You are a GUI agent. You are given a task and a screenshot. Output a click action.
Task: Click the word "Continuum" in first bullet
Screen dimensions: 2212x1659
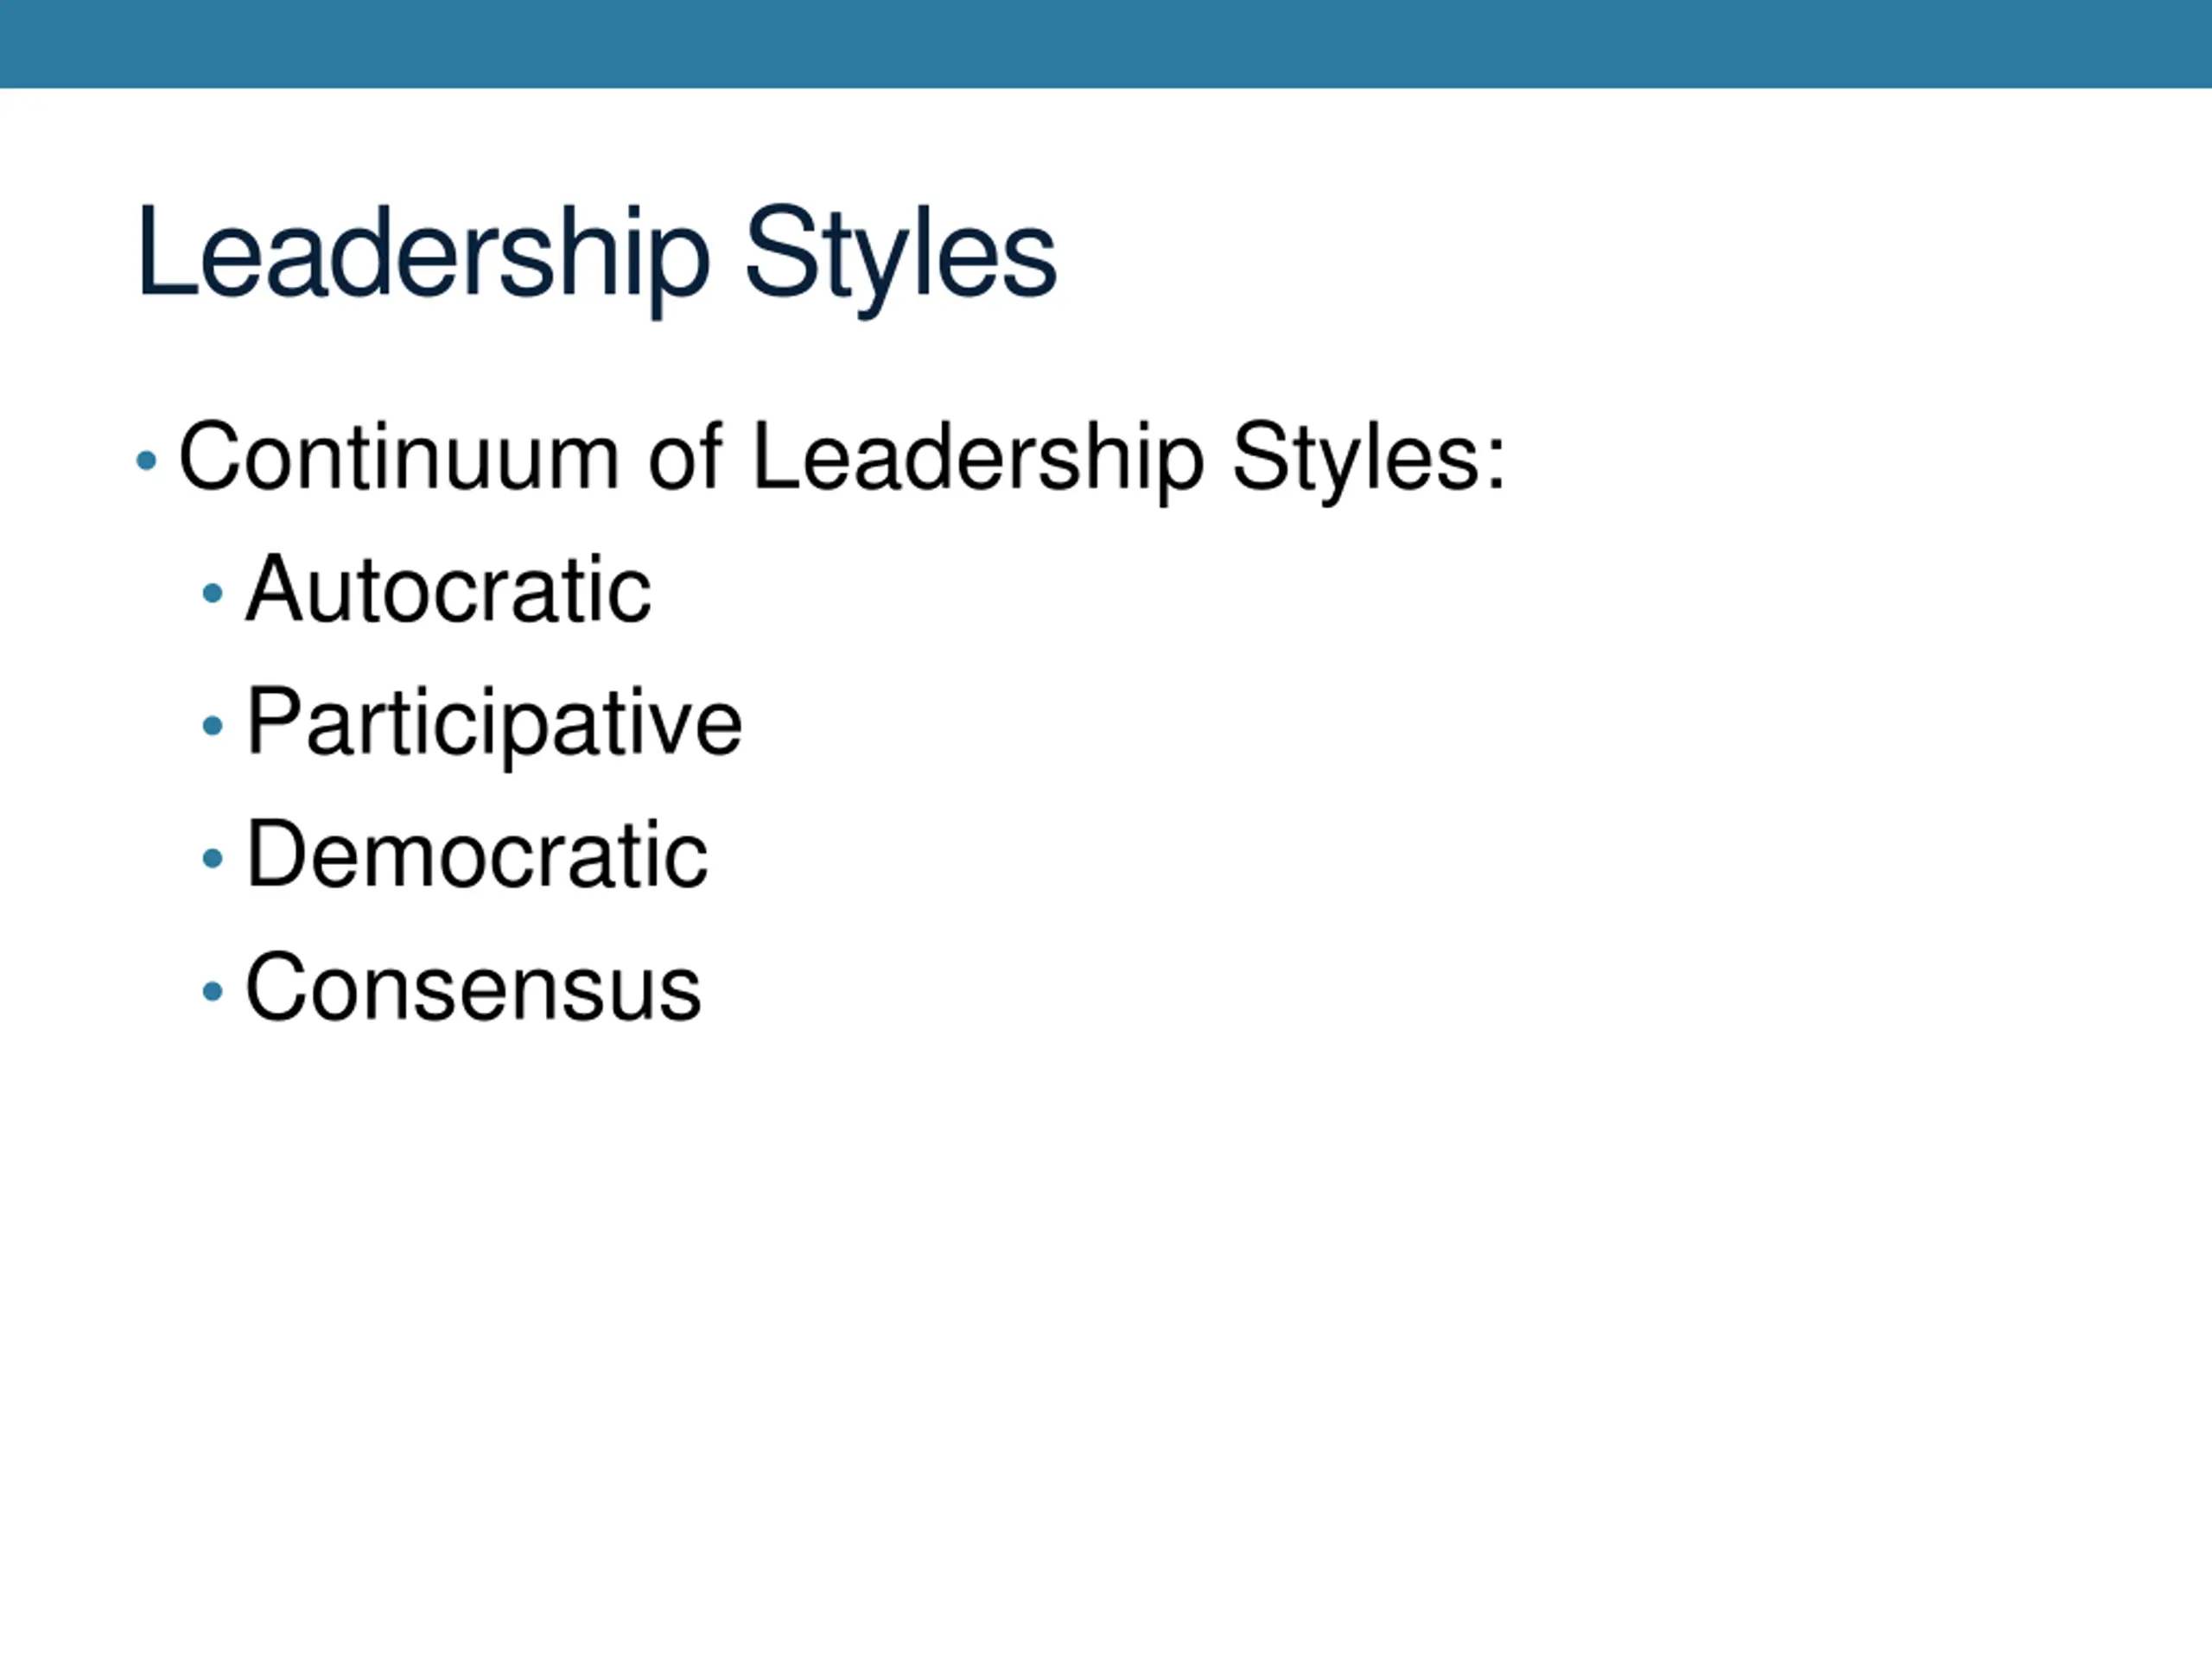tap(399, 457)
